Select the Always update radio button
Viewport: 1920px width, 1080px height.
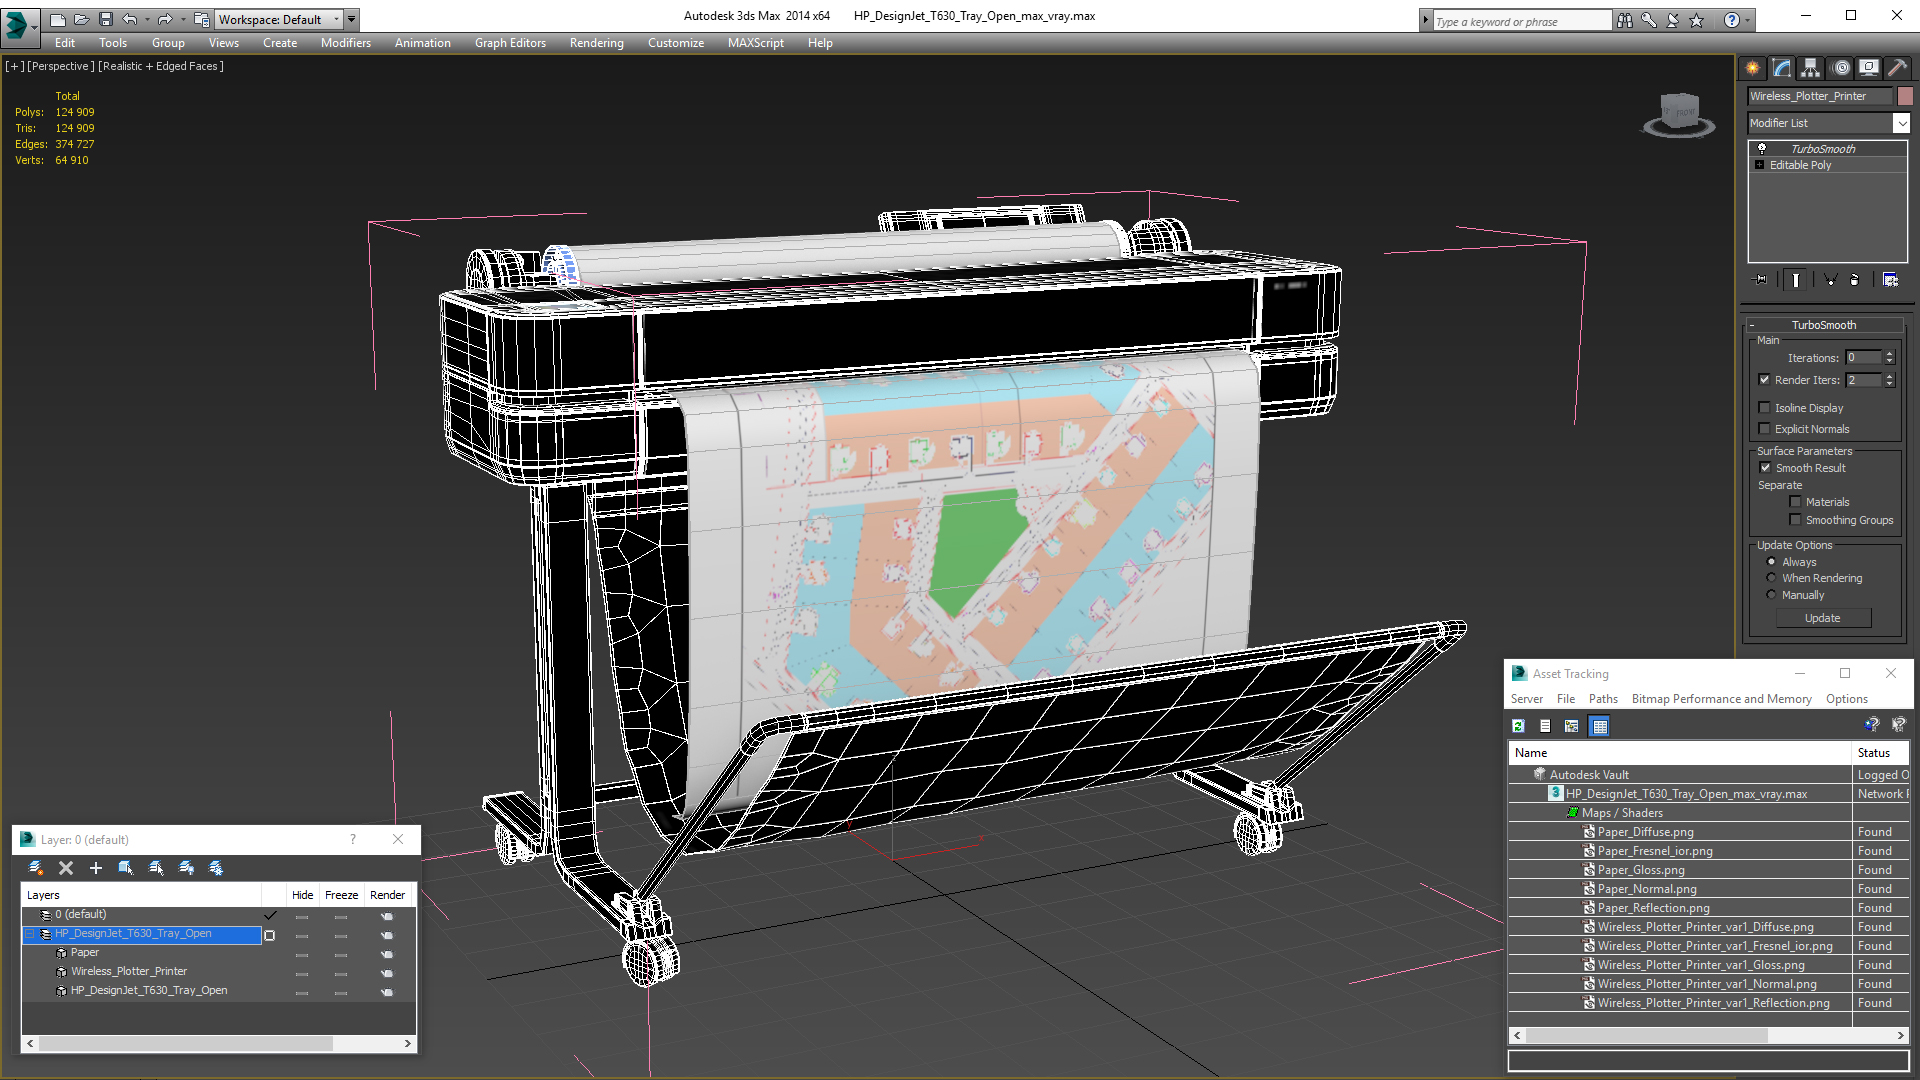[x=1772, y=562]
